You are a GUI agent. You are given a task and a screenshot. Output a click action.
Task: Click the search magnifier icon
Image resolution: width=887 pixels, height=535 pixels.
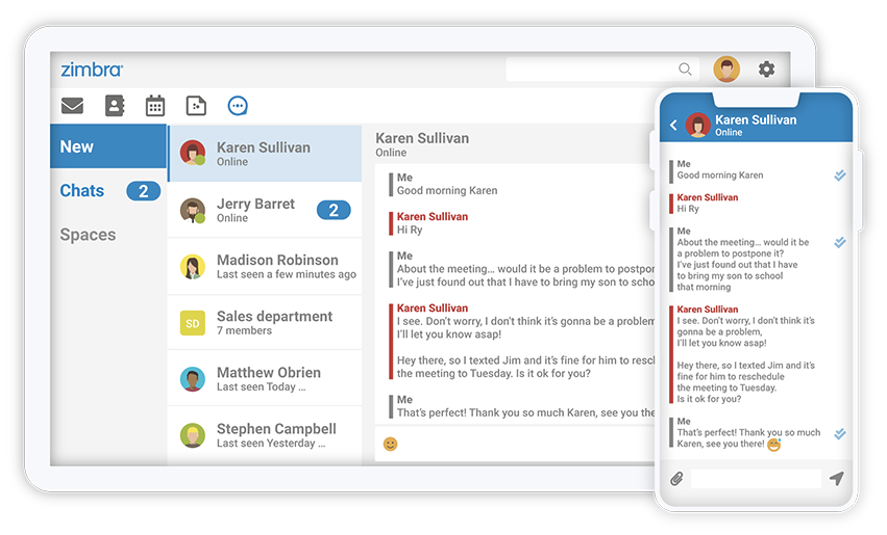pyautogui.click(x=685, y=69)
